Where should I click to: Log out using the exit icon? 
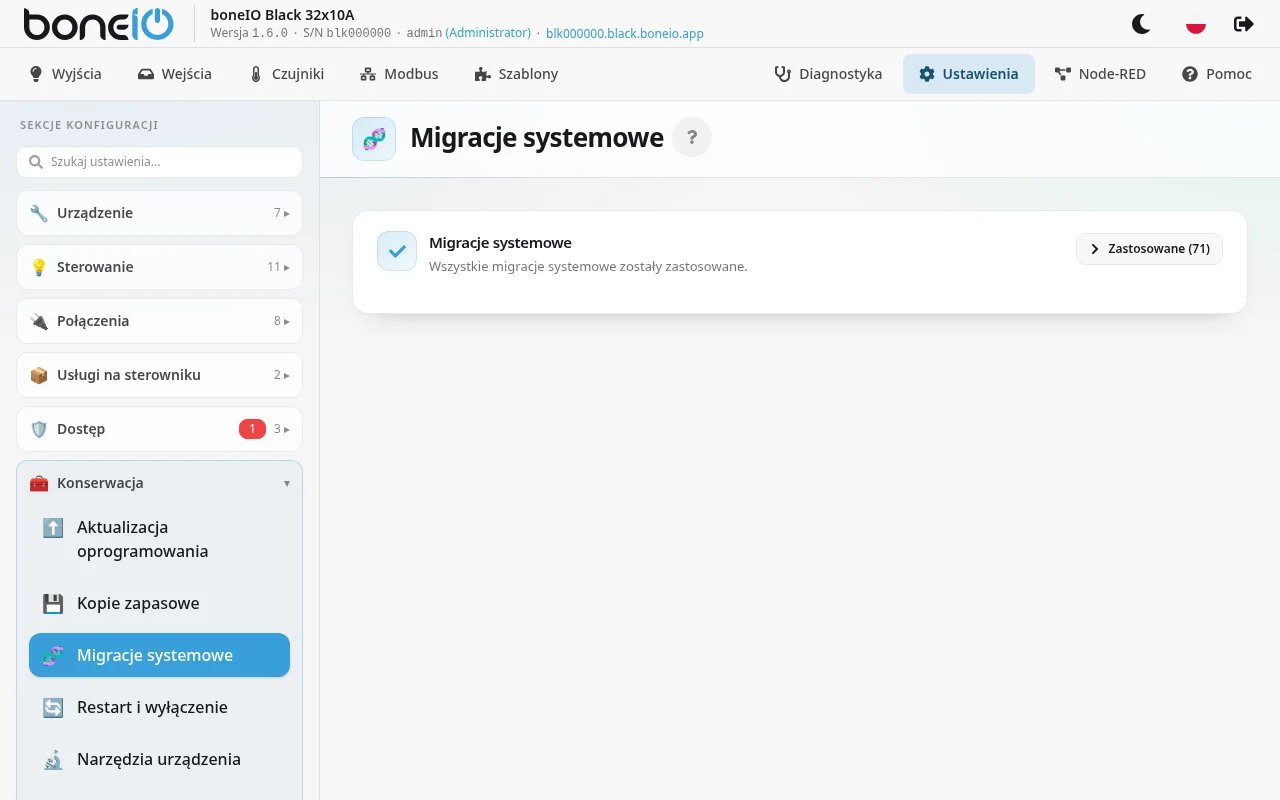coord(1244,24)
